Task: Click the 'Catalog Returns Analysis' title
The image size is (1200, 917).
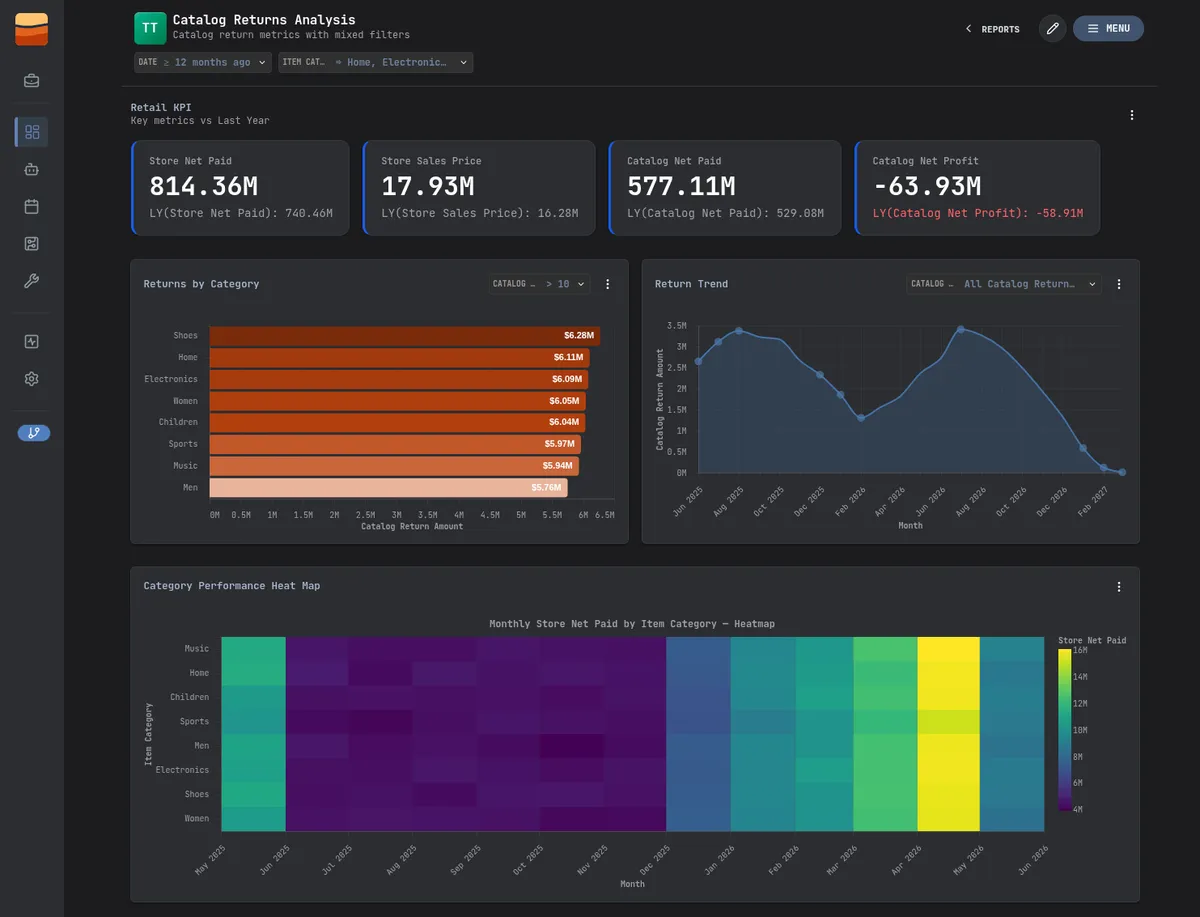Action: [264, 20]
